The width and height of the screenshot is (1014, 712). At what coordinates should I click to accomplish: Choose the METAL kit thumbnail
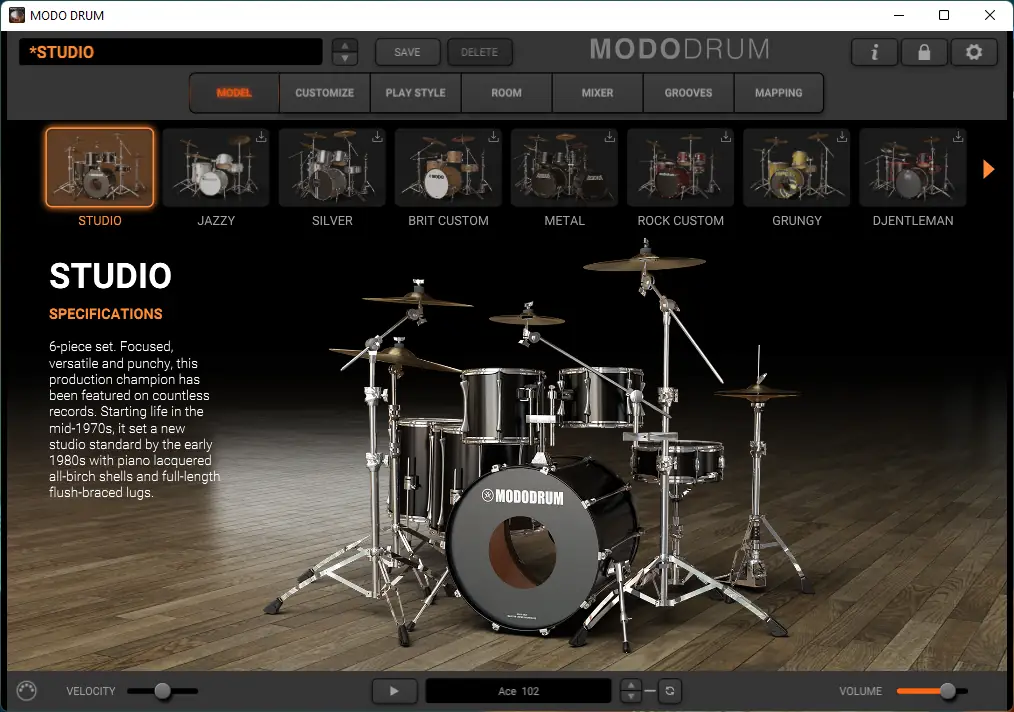coord(565,167)
